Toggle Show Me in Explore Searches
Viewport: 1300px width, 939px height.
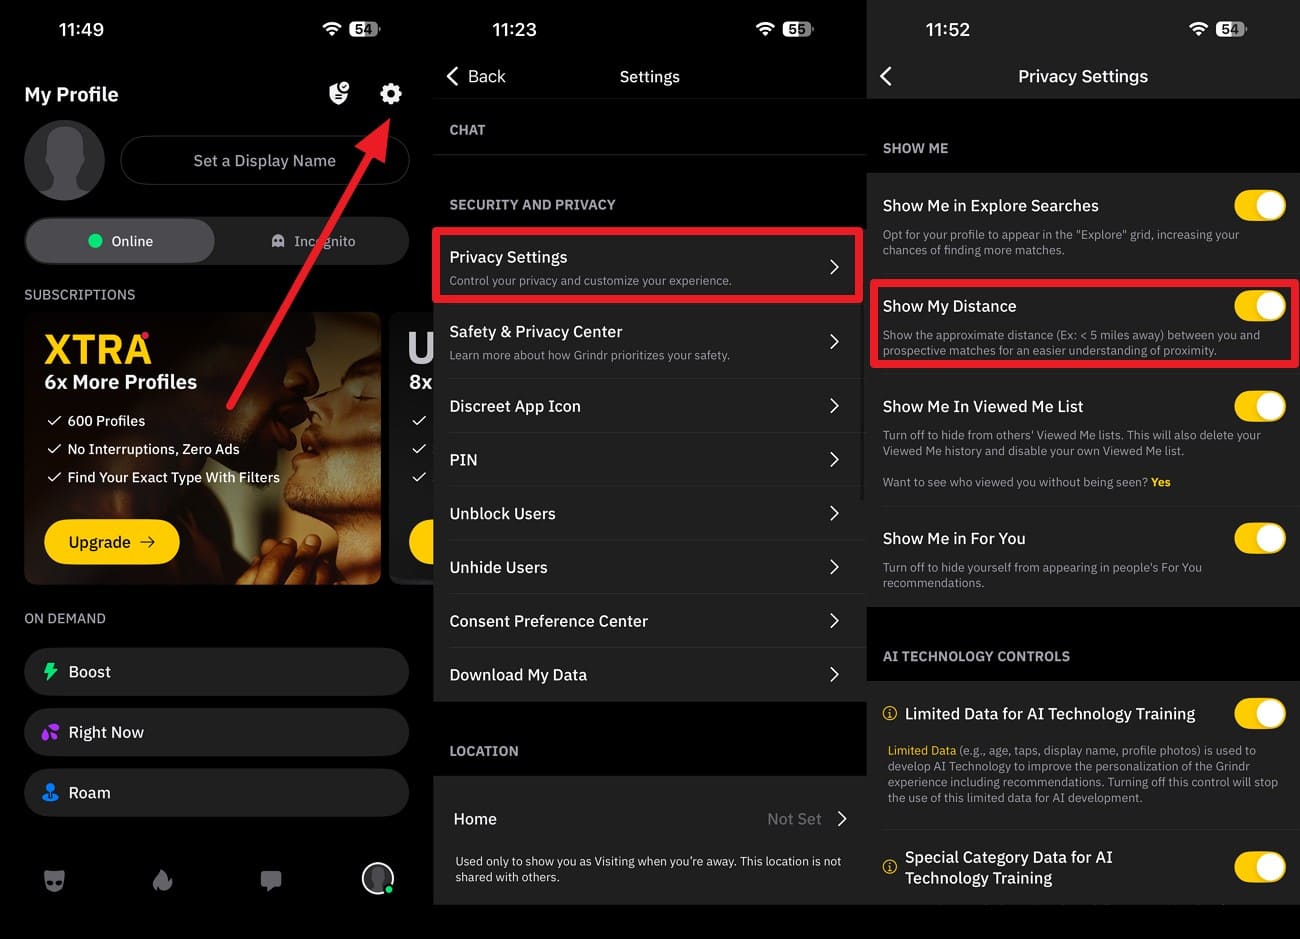[1260, 205]
